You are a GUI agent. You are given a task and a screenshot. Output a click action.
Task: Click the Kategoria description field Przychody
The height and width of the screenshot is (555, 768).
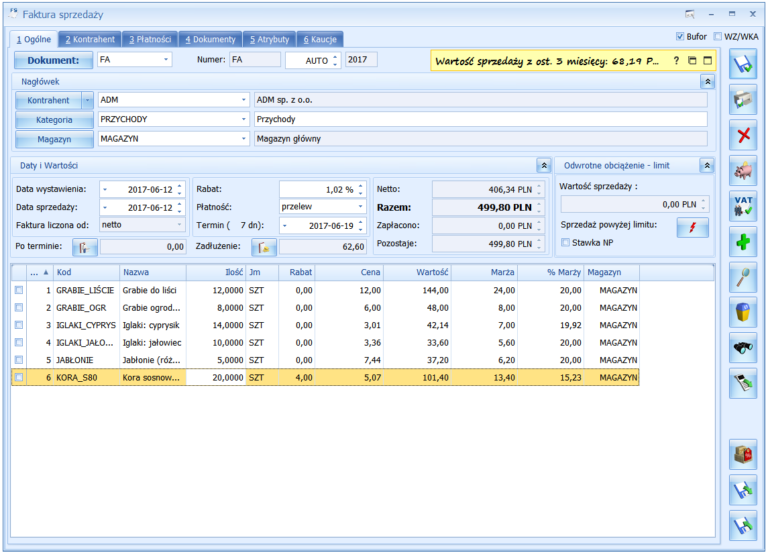click(480, 119)
